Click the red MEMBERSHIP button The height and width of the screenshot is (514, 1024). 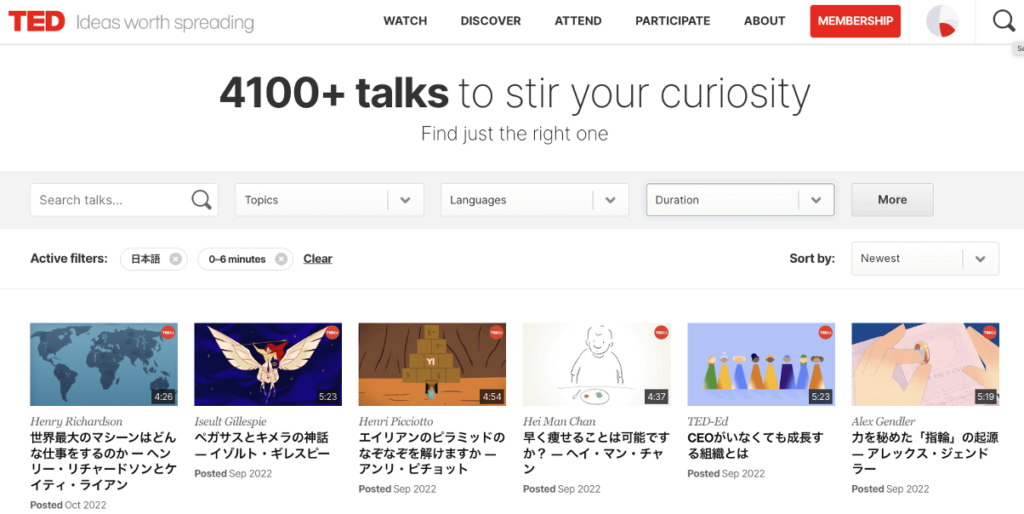coord(855,21)
